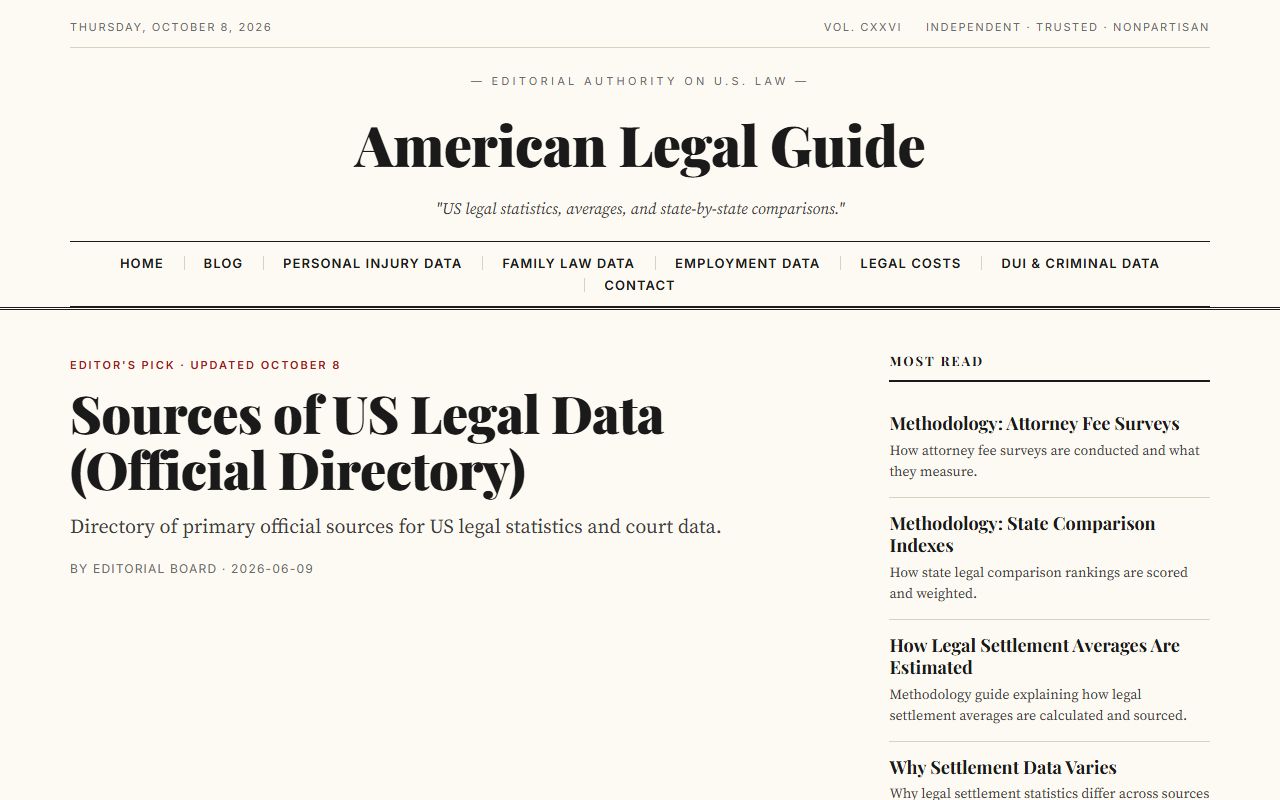The image size is (1280, 800).
Task: Click the italic US legal statistics motto
Action: pos(640,209)
